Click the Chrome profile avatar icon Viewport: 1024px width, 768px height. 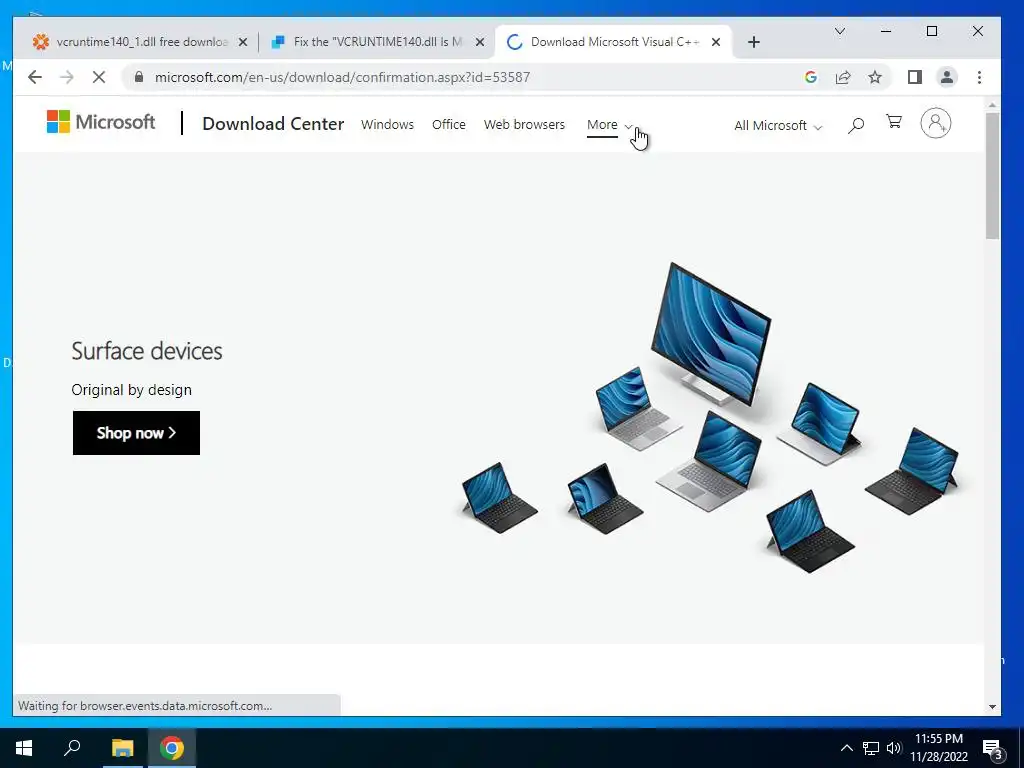click(x=946, y=77)
